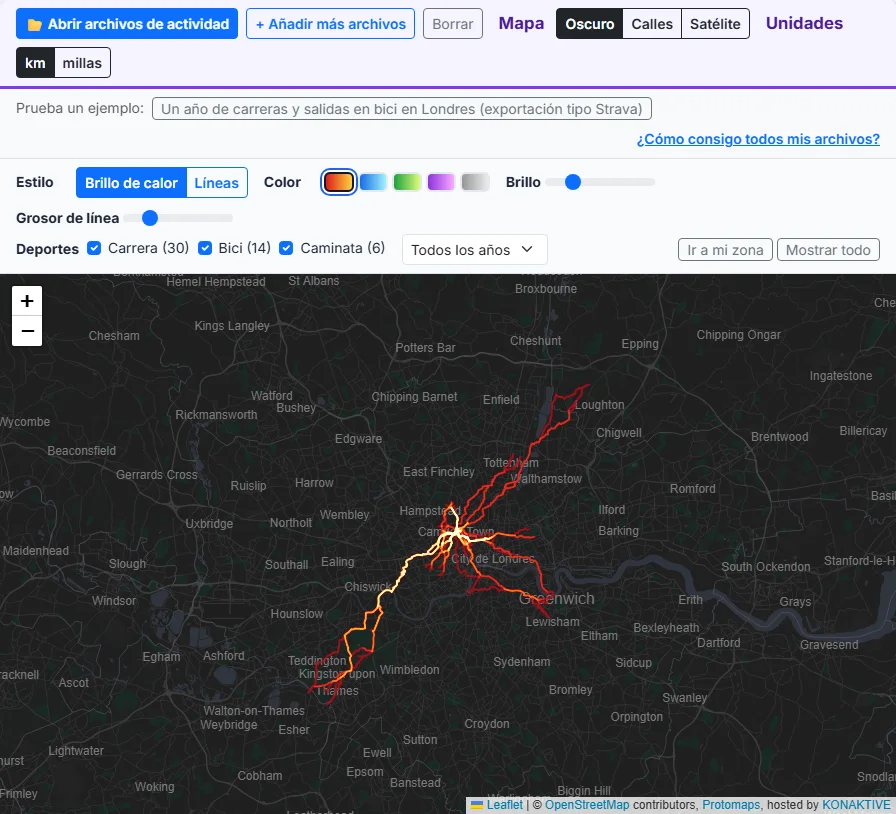Select millas units
The height and width of the screenshot is (814, 896).
pos(82,62)
